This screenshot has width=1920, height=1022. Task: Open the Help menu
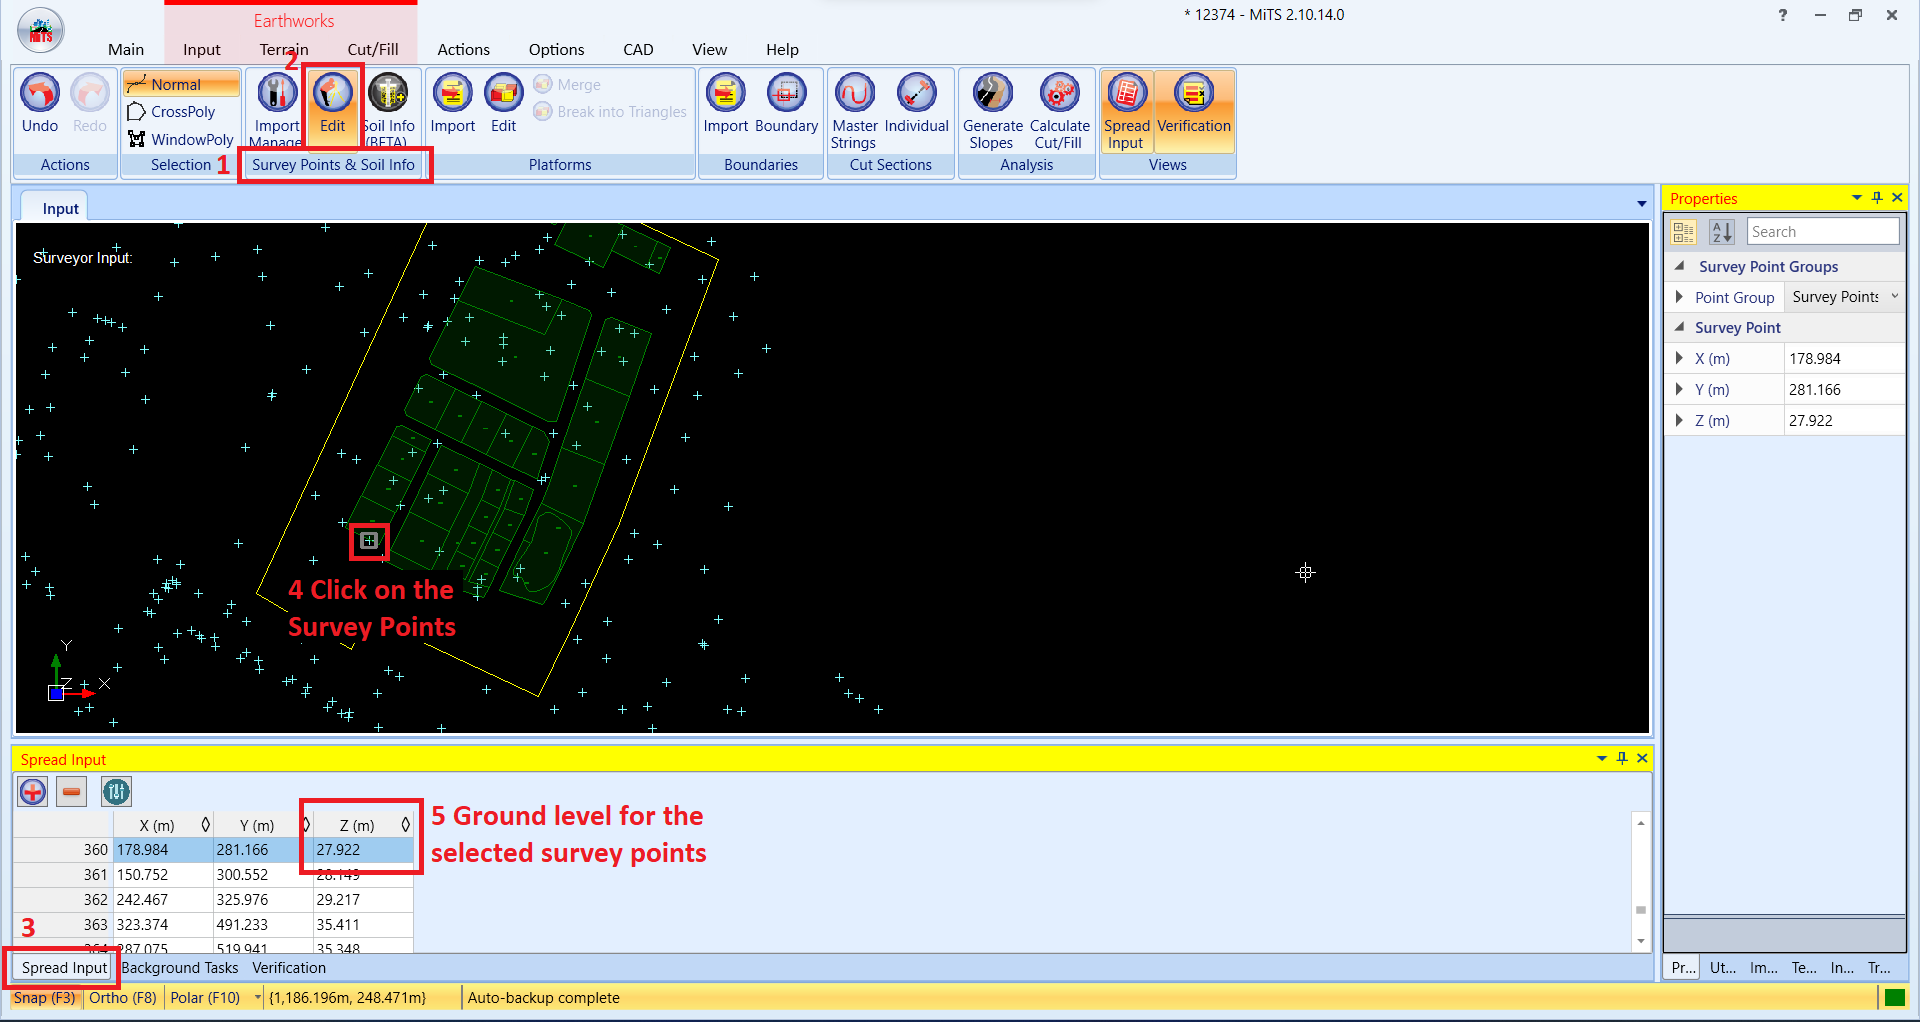pyautogui.click(x=782, y=49)
